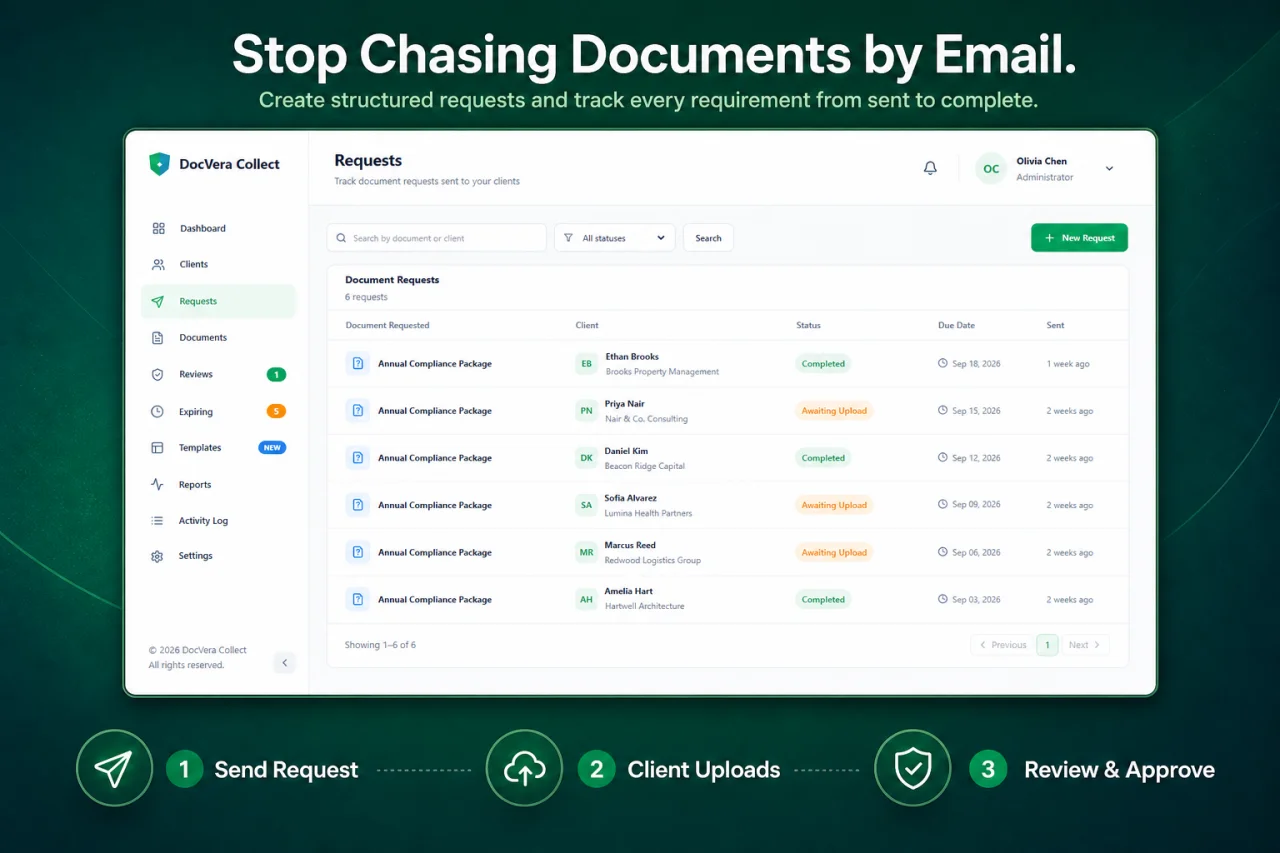Click the Search by document or client field

coord(437,238)
